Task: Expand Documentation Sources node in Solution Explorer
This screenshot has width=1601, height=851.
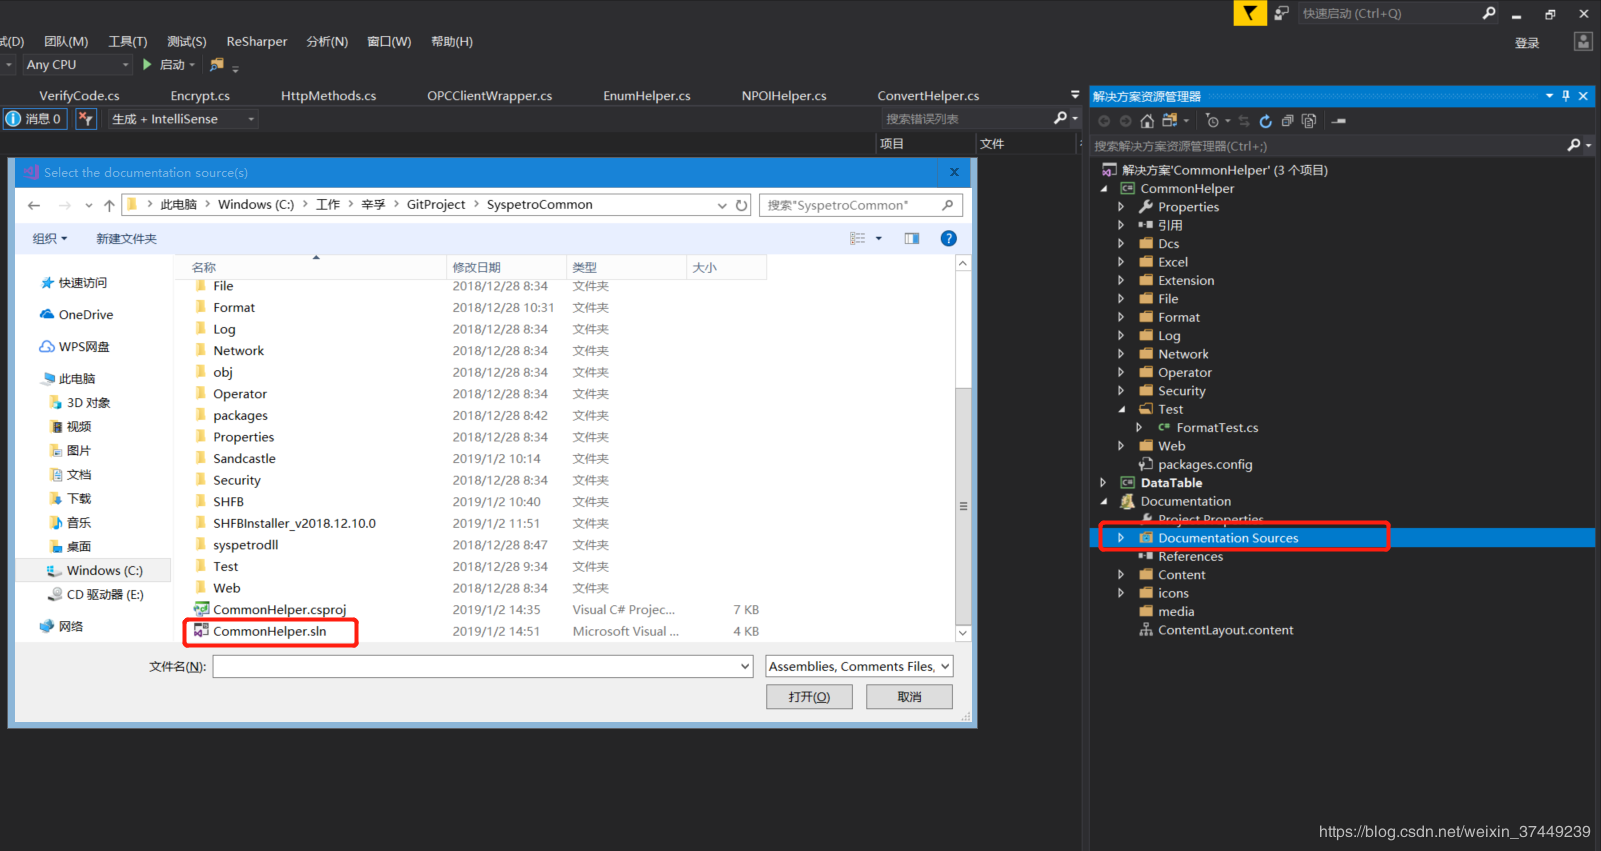Action: click(x=1121, y=538)
